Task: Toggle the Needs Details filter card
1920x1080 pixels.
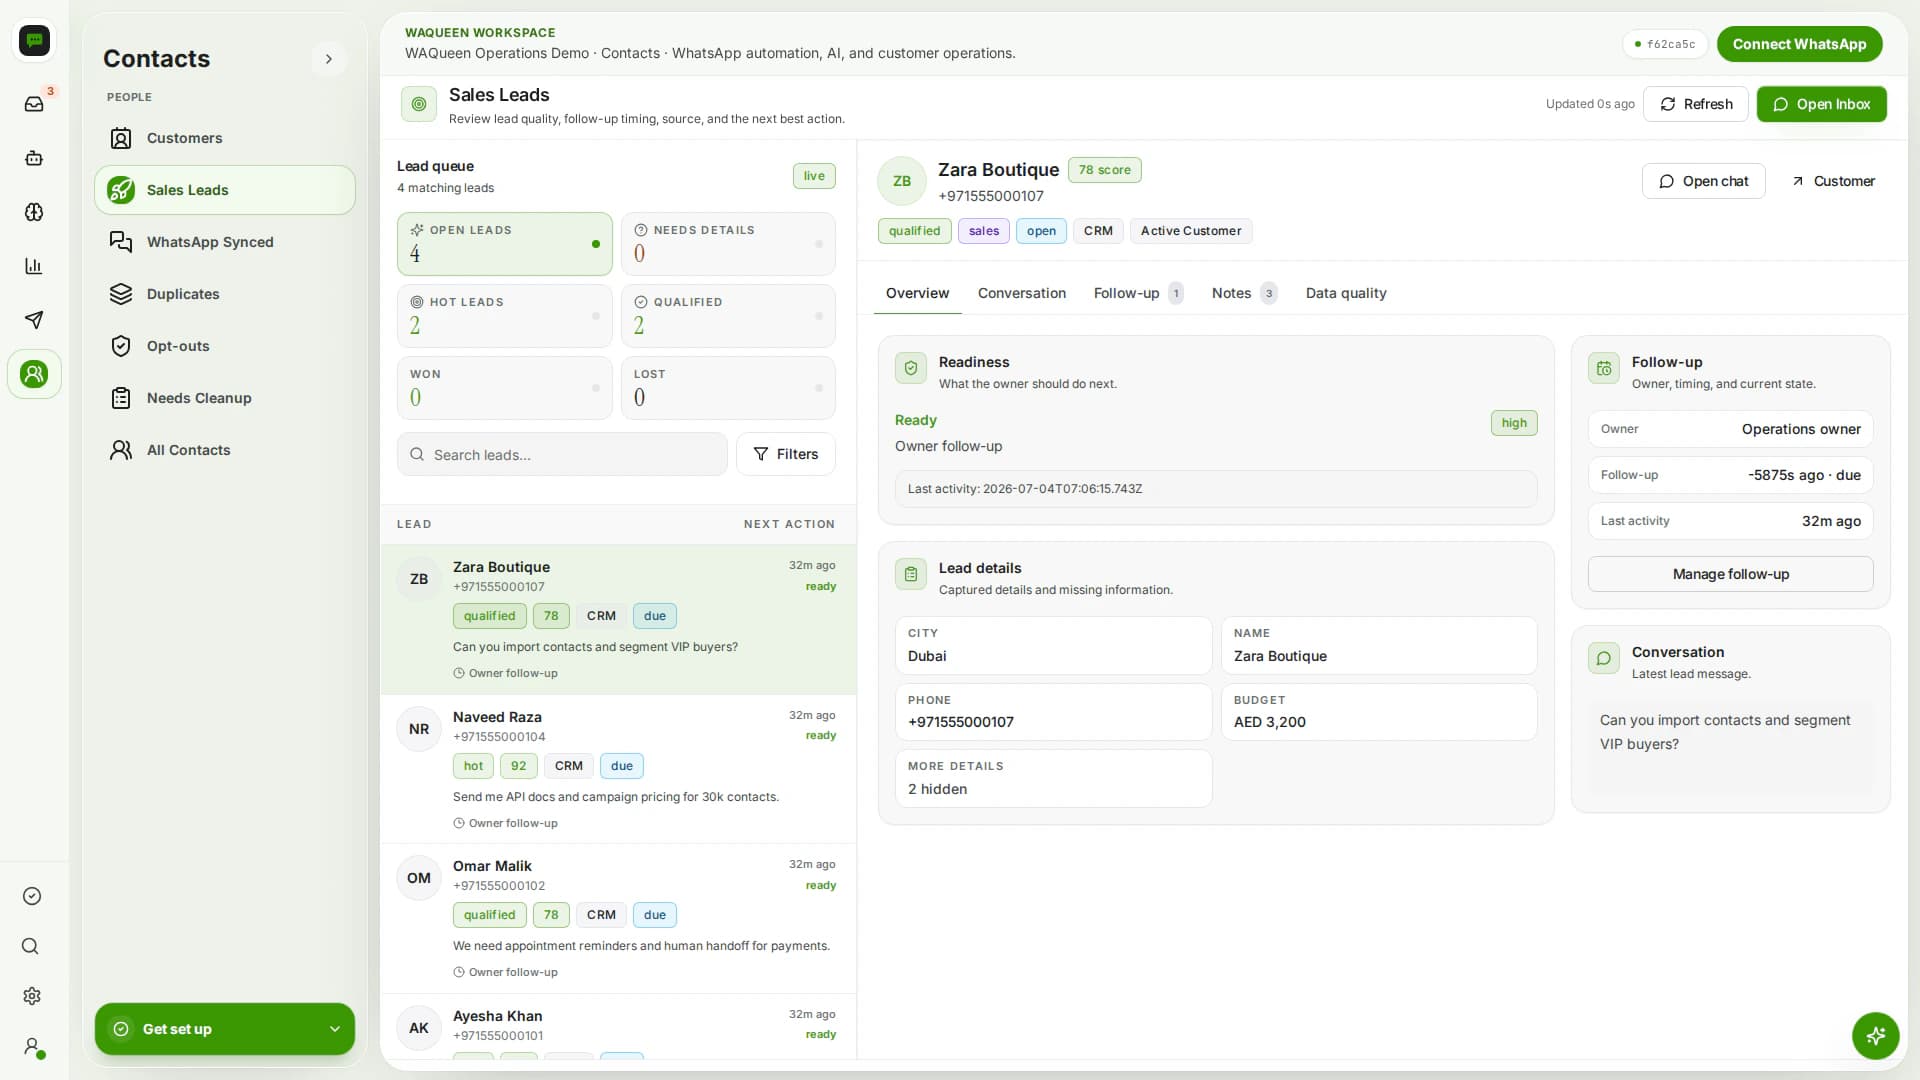Action: click(x=728, y=244)
